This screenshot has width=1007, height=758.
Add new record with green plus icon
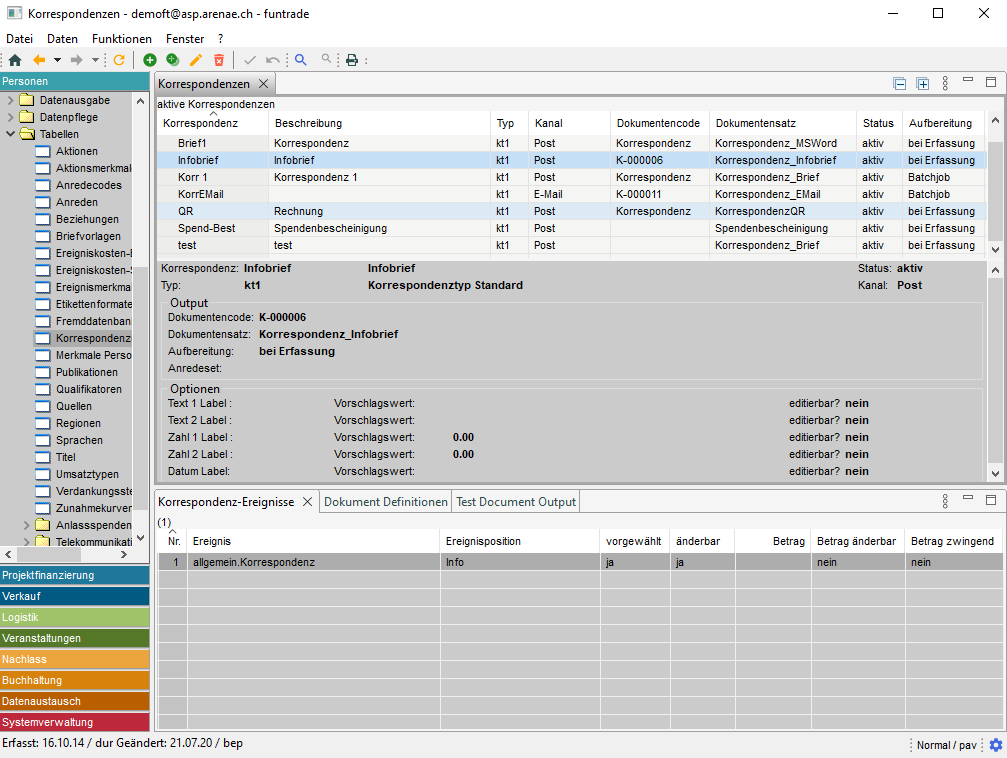pyautogui.click(x=150, y=60)
